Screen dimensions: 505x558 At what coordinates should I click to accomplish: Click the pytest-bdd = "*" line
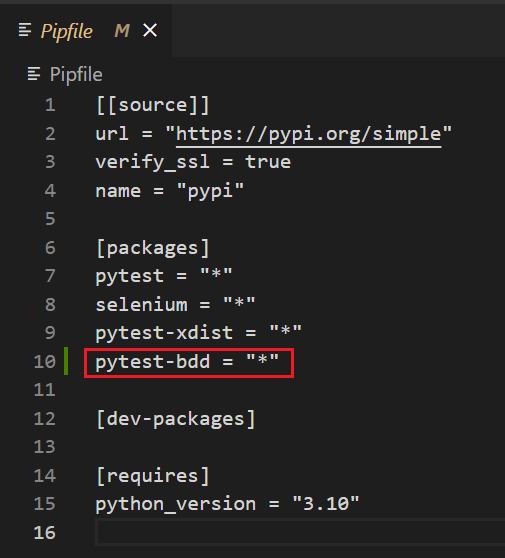click(x=187, y=362)
